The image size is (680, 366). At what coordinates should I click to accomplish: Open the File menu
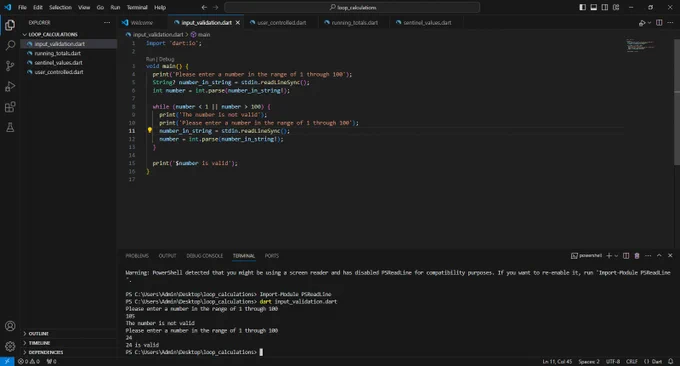[22, 7]
